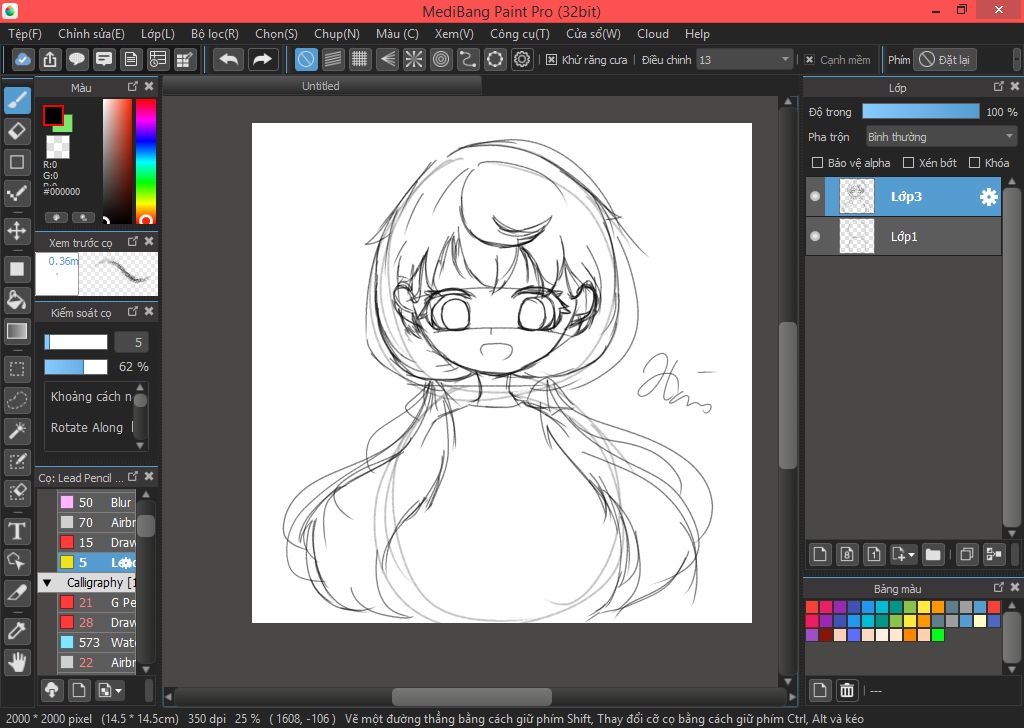Toggle the Khử răng cưa checkbox

click(551, 60)
